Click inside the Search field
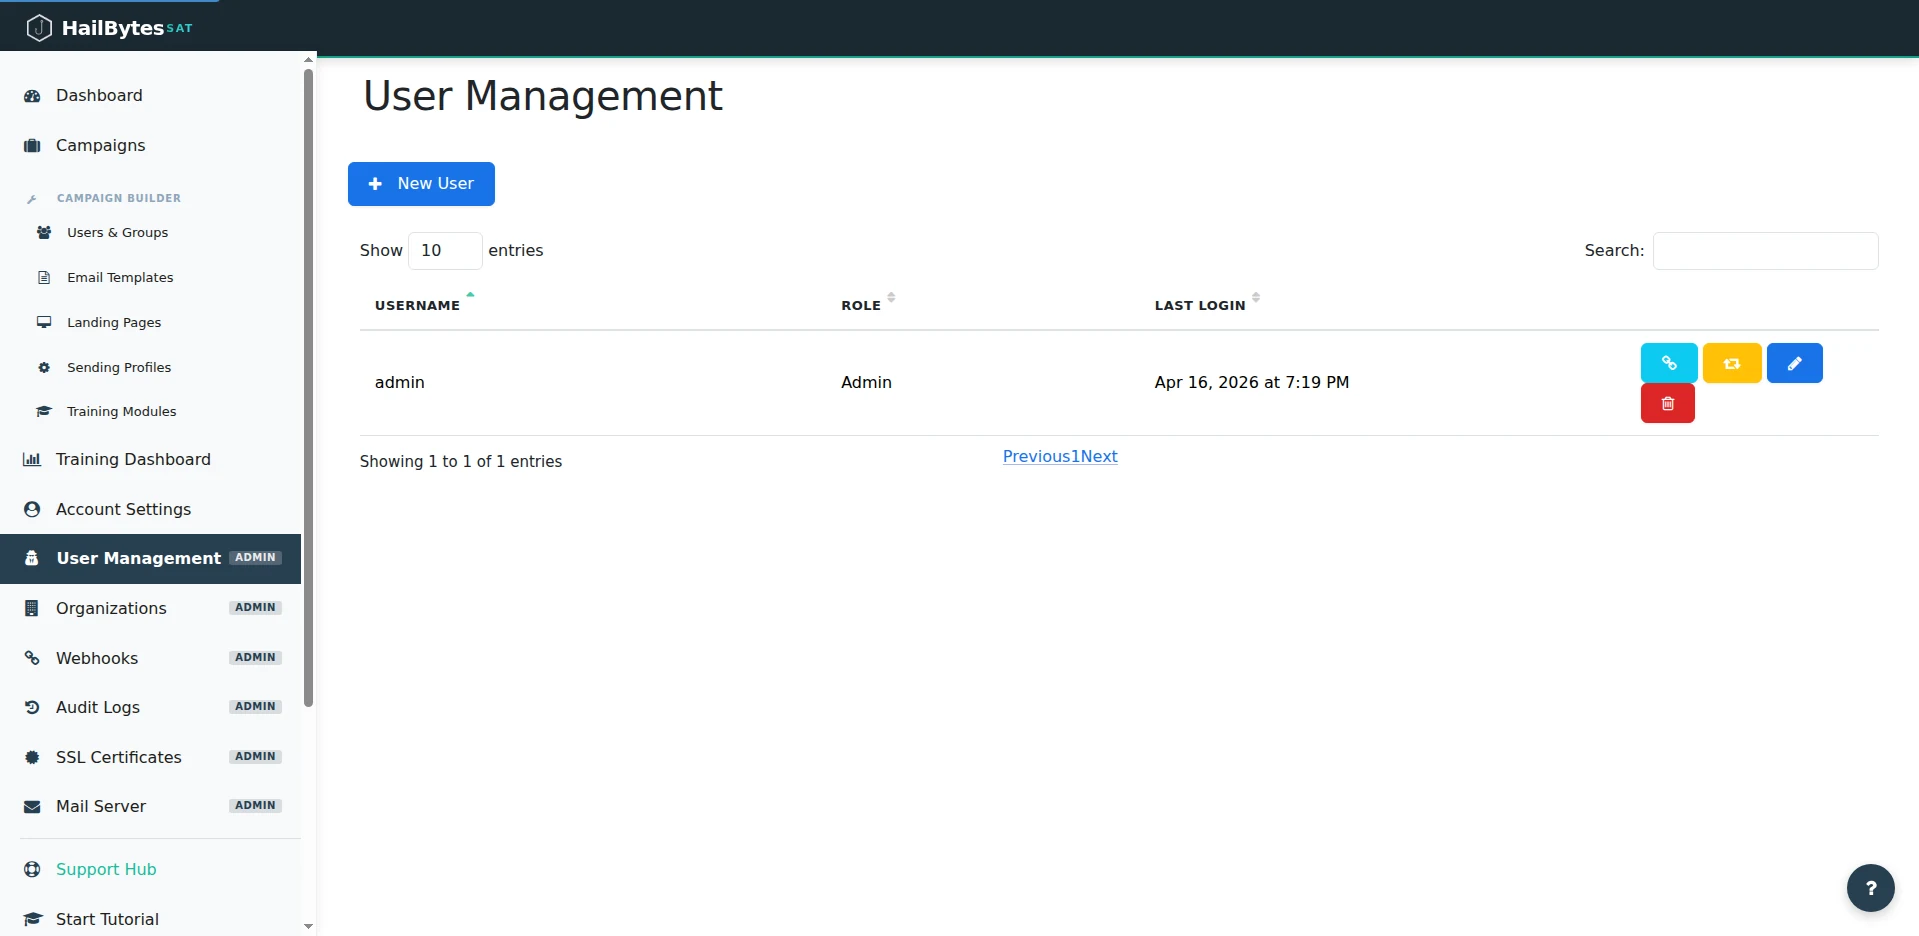Image resolution: width=1919 pixels, height=936 pixels. [x=1764, y=250]
